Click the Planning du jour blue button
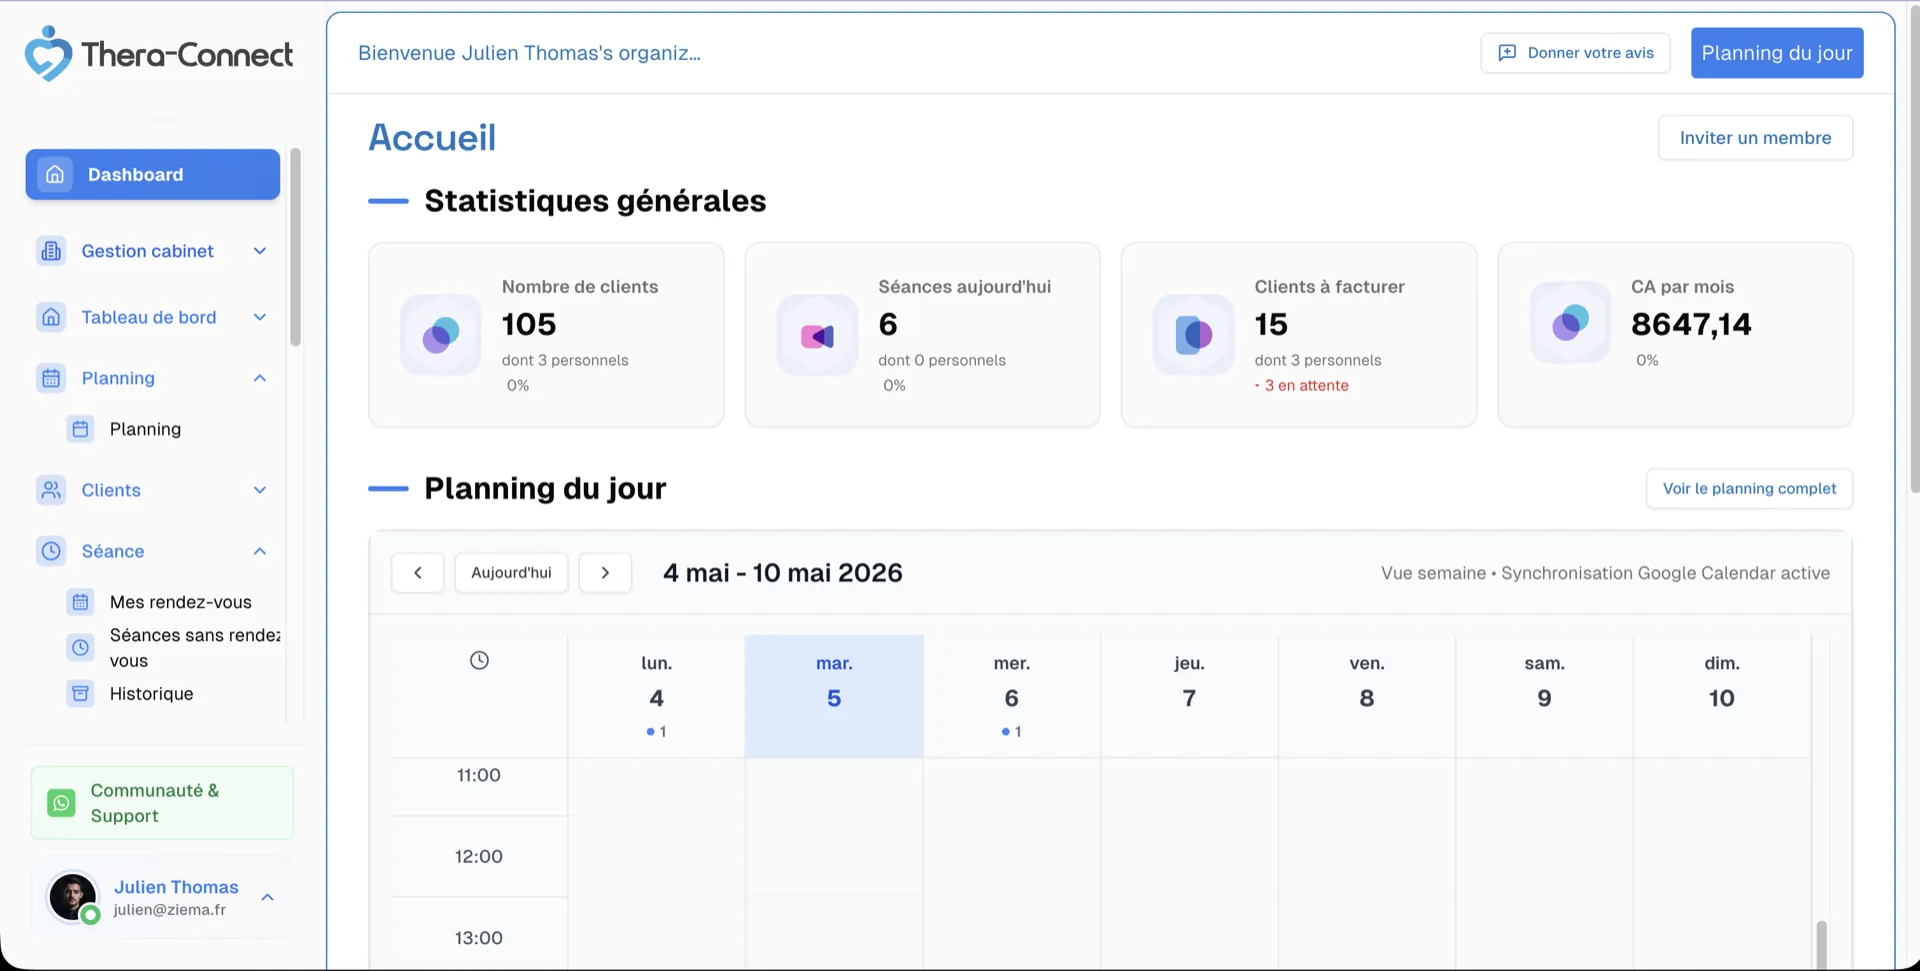This screenshot has width=1920, height=971. [x=1777, y=53]
